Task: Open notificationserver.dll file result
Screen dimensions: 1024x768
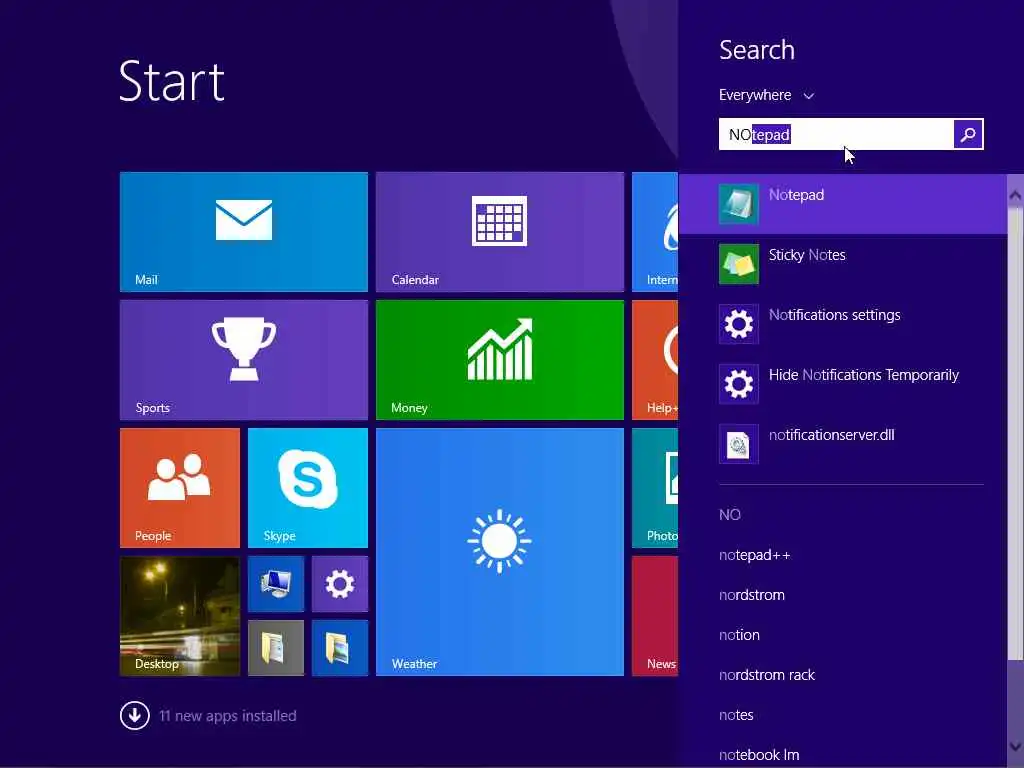Action: [843, 444]
